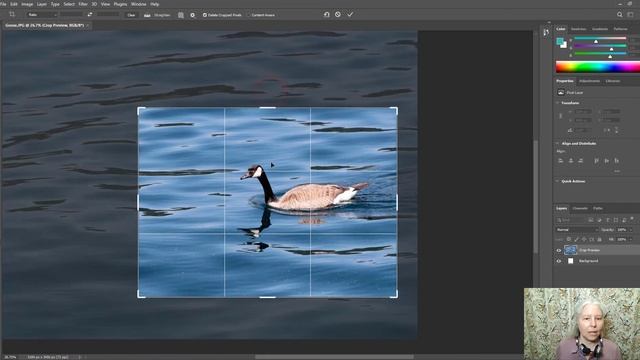This screenshot has width=640, height=360.
Task: Click the align left edges icon
Action: [561, 161]
